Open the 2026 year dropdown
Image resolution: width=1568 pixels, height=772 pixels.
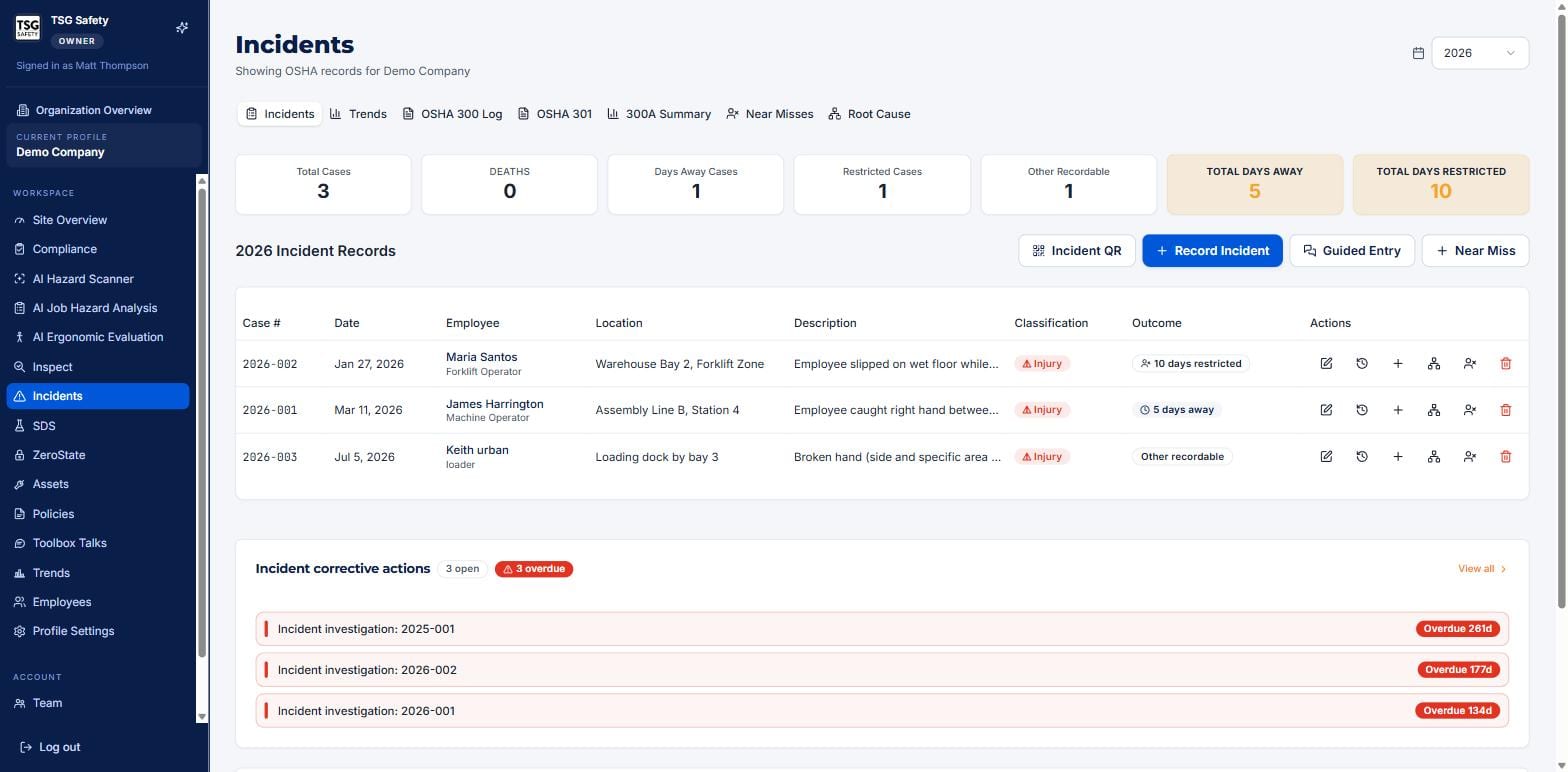pos(1480,53)
